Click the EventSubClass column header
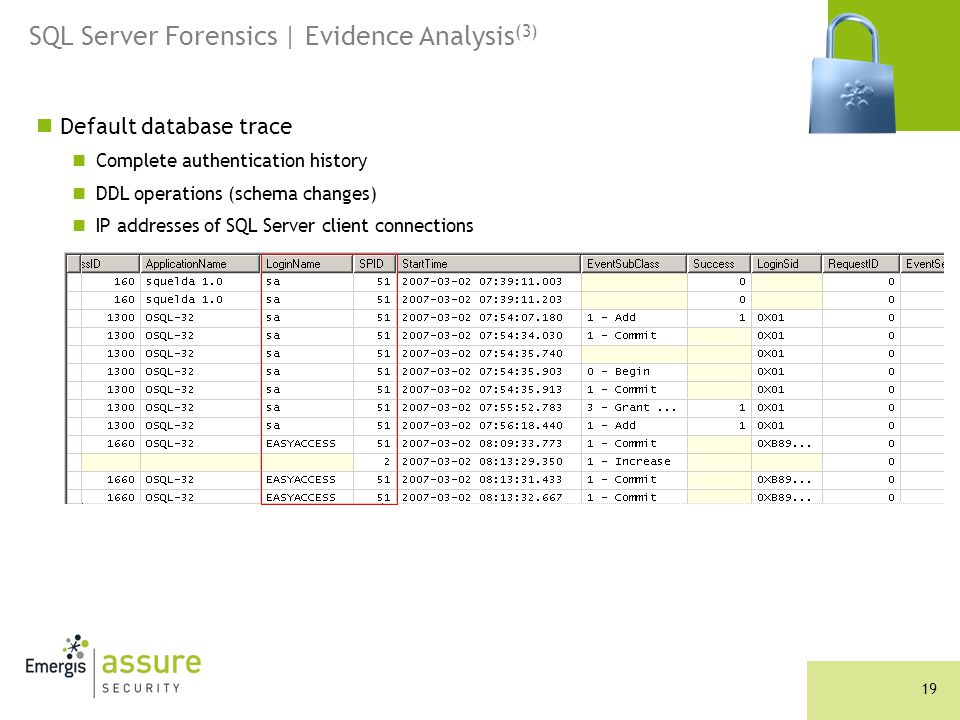Viewport: 960px width, 720px height. click(x=634, y=264)
